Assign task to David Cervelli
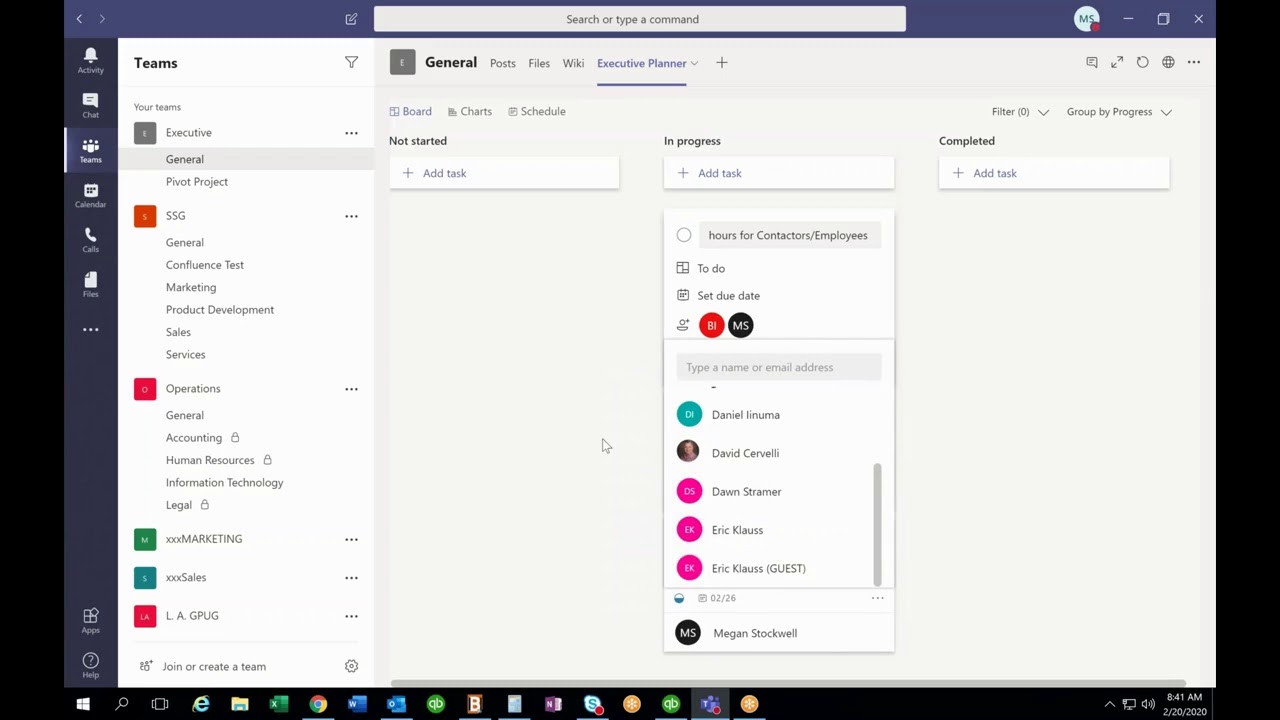Screen dimensions: 1280x720 pyautogui.click(x=779, y=453)
